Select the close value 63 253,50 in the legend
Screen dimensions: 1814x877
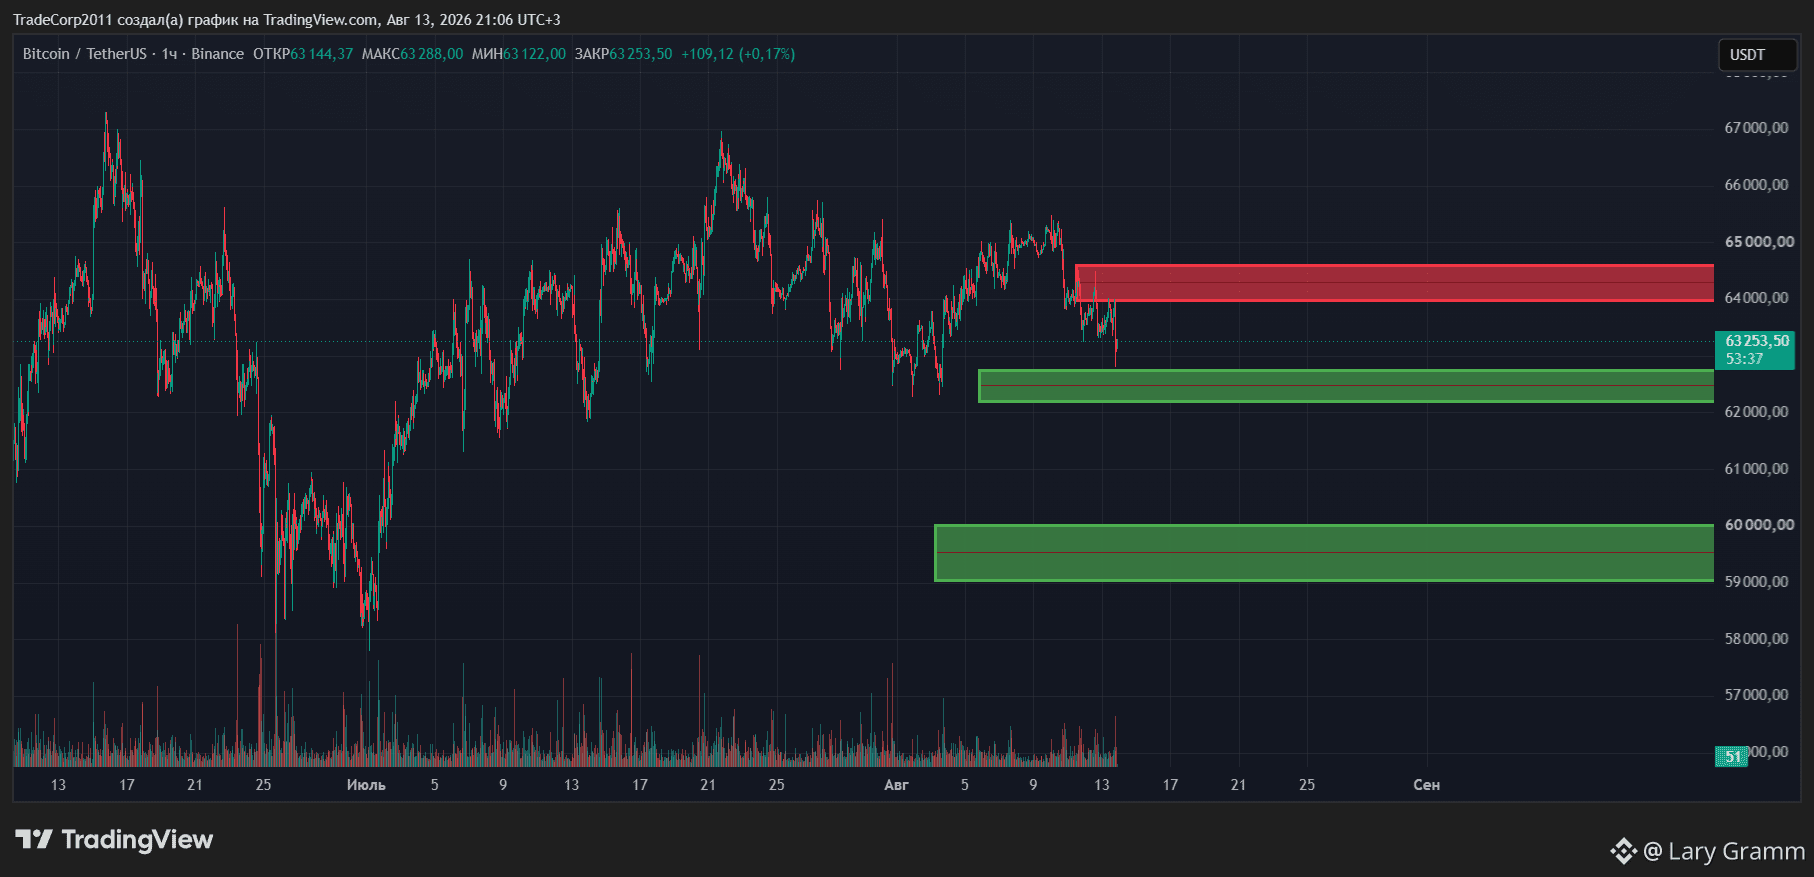point(641,54)
